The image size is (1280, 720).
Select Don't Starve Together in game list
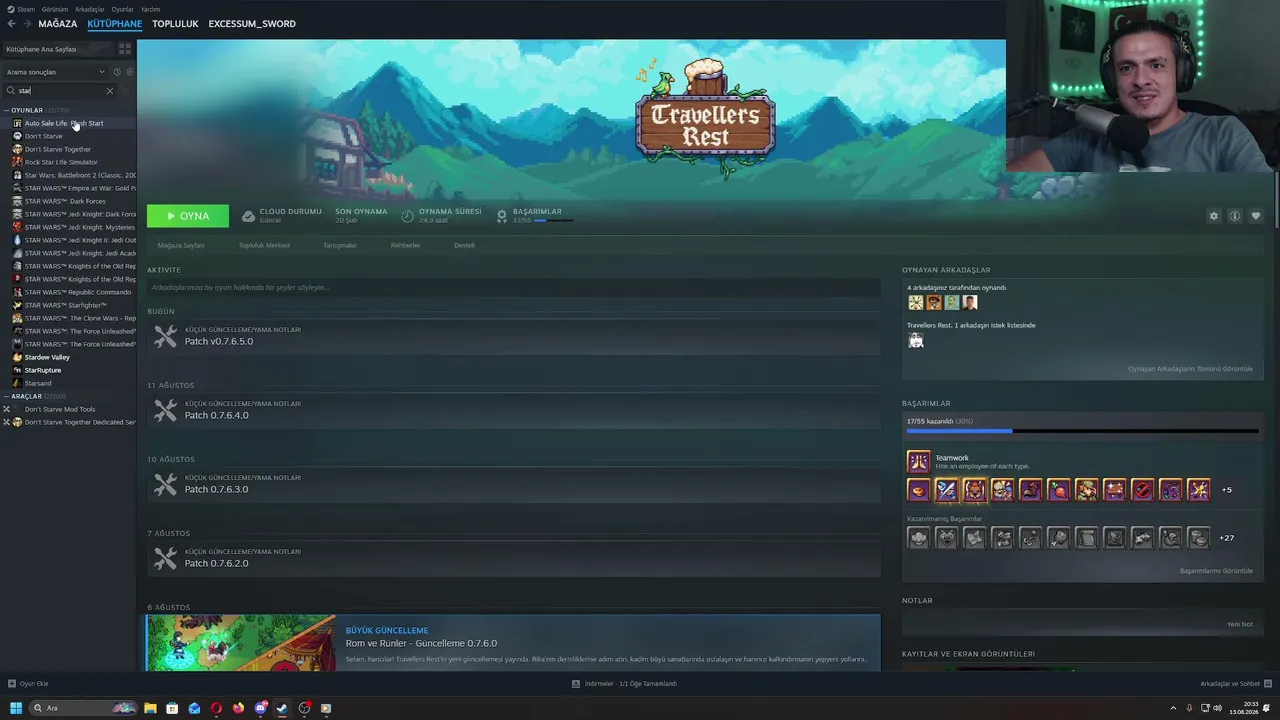[58, 149]
